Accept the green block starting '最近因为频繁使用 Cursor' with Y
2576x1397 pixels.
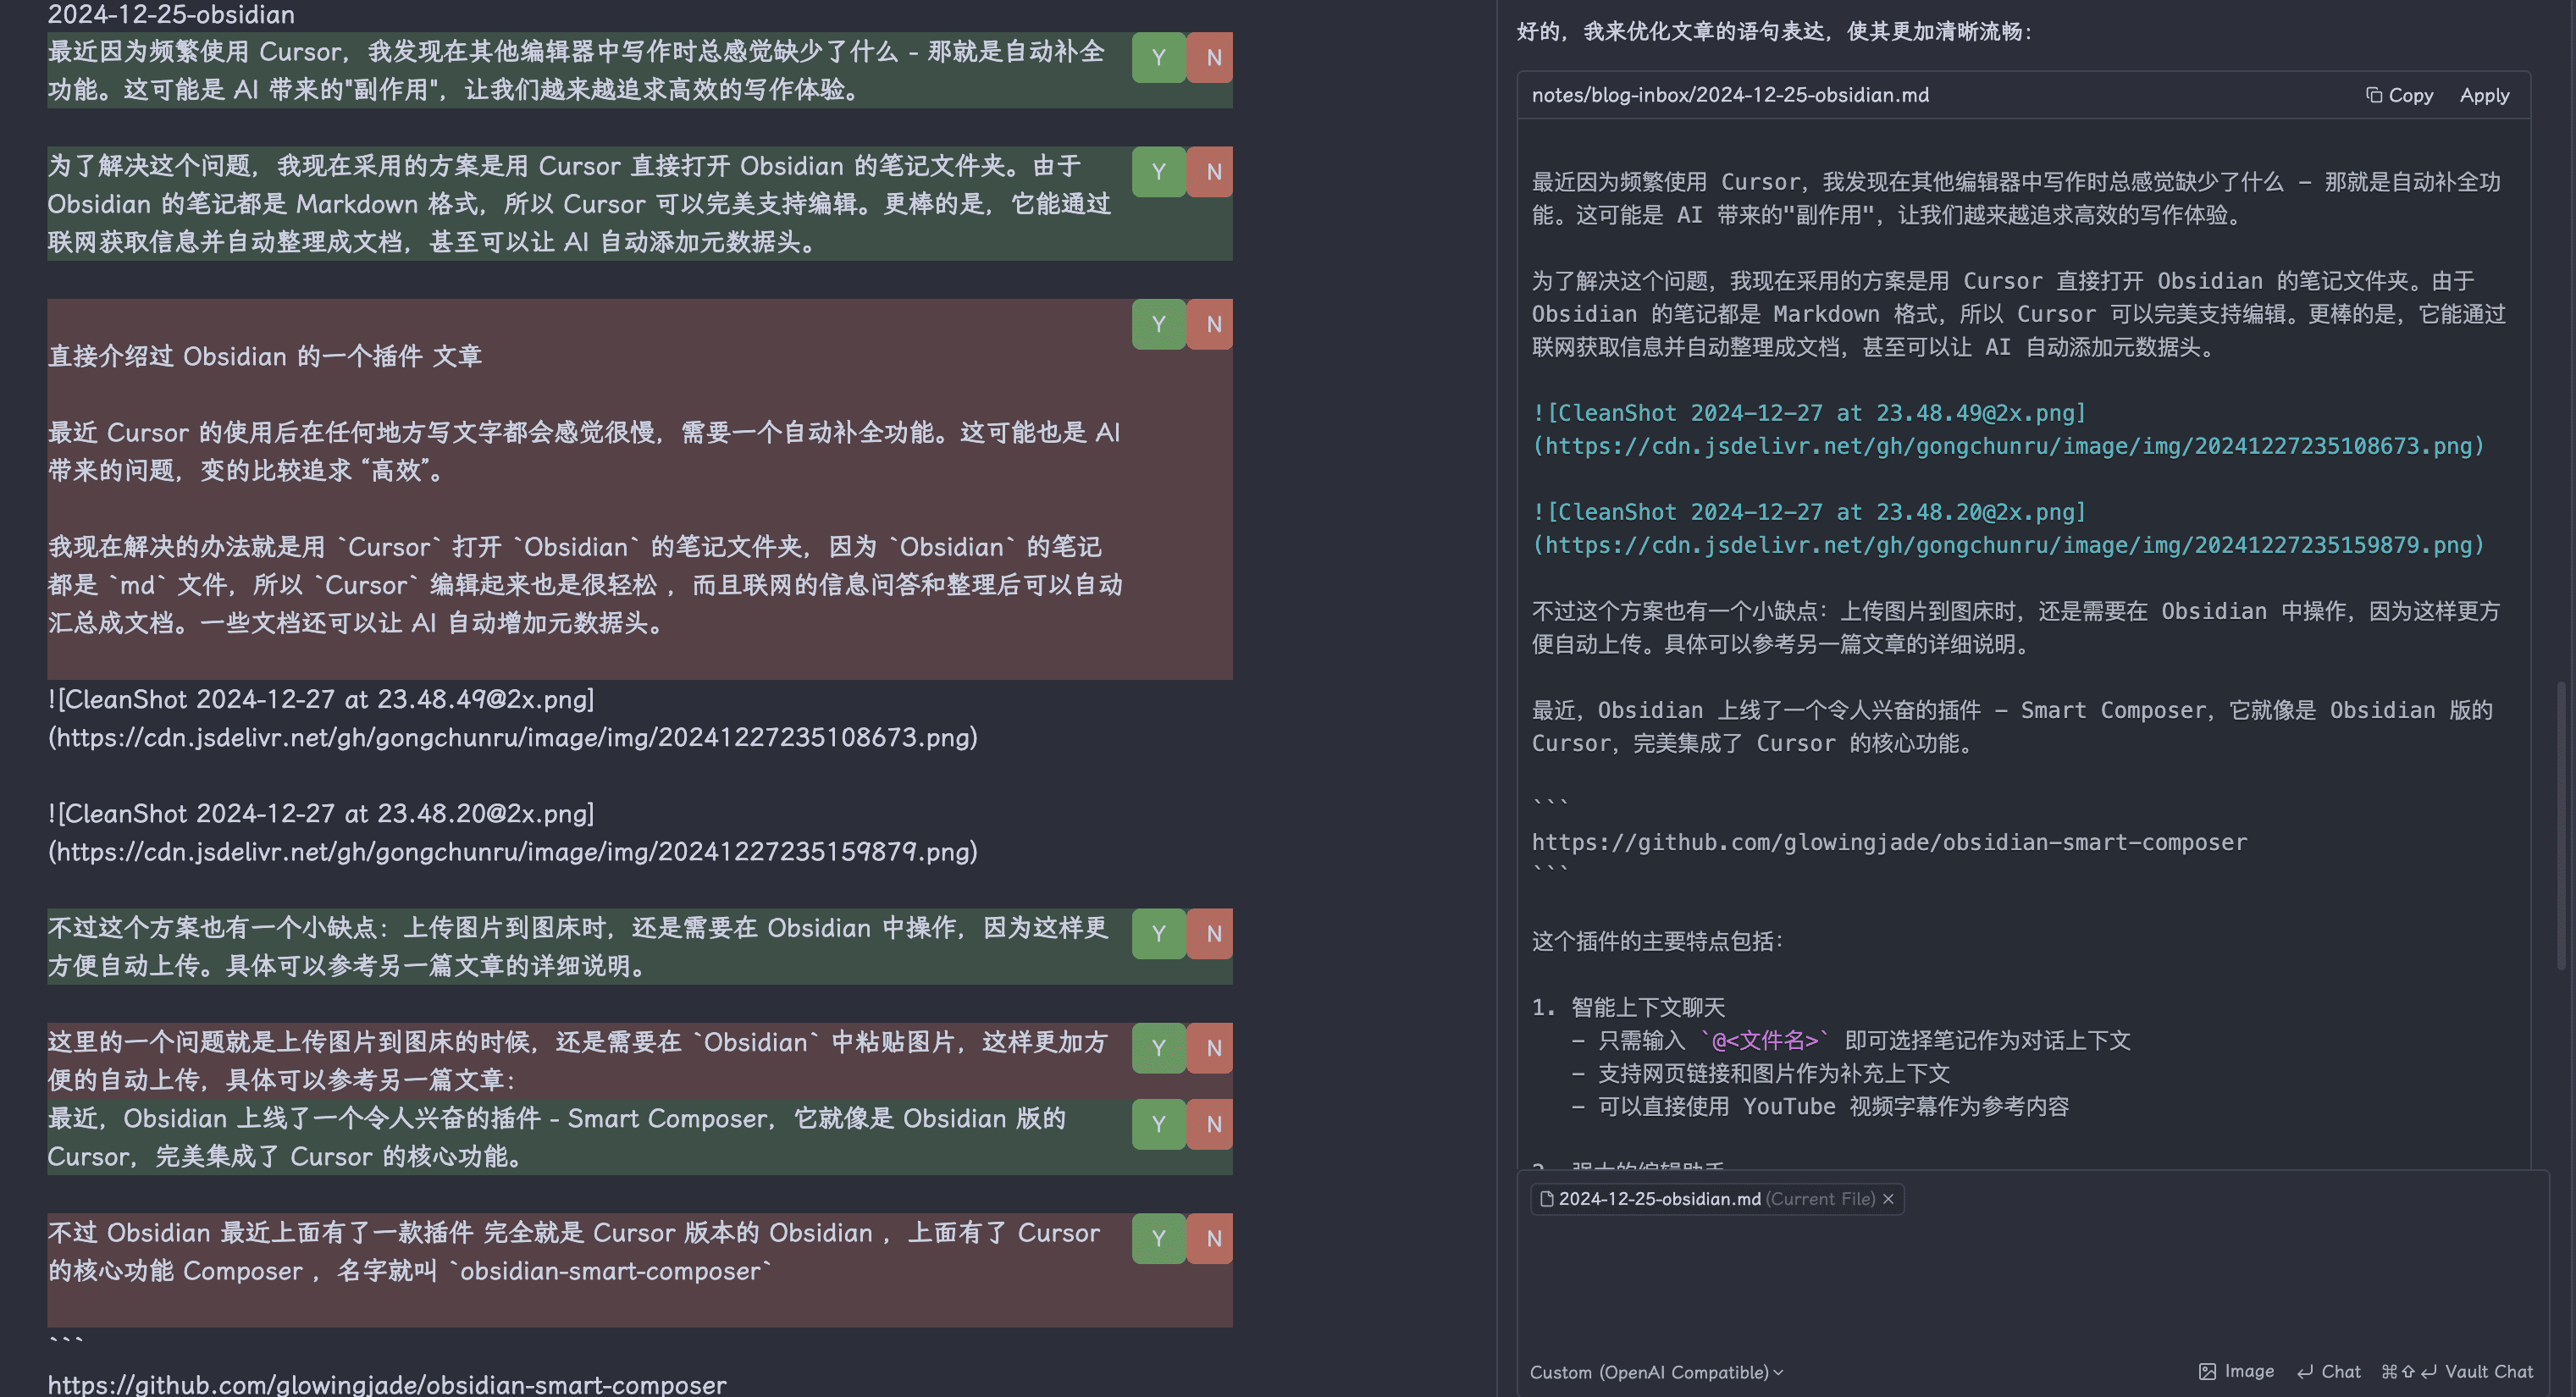pyautogui.click(x=1159, y=57)
